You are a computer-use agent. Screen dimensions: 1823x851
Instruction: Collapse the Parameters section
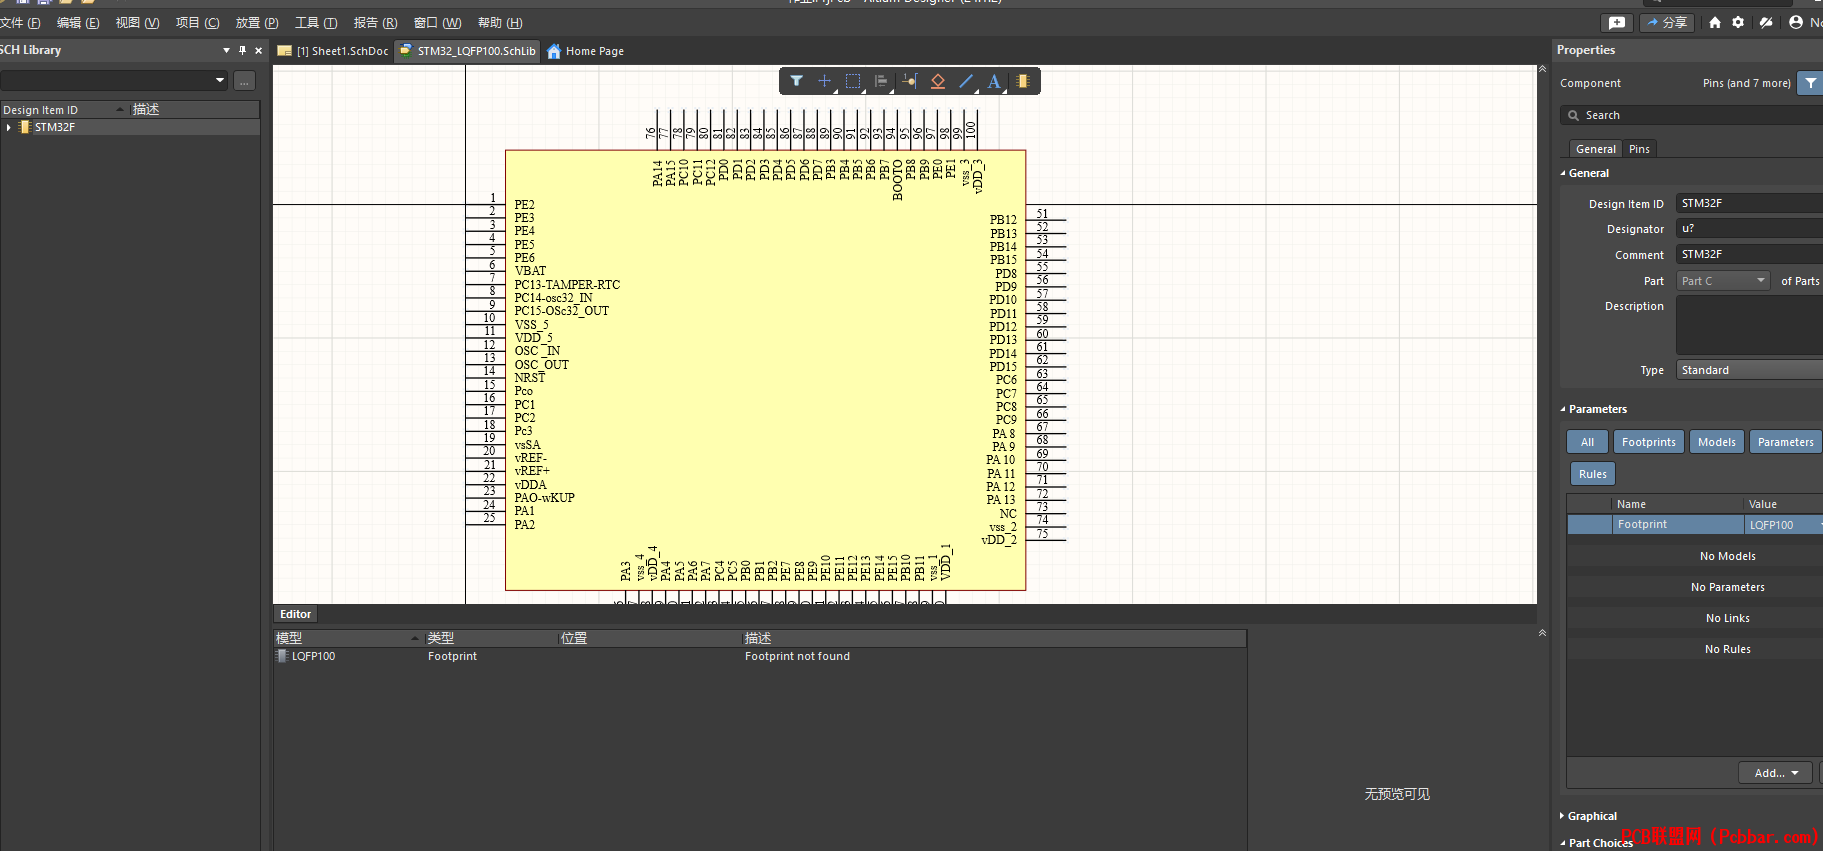point(1563,409)
